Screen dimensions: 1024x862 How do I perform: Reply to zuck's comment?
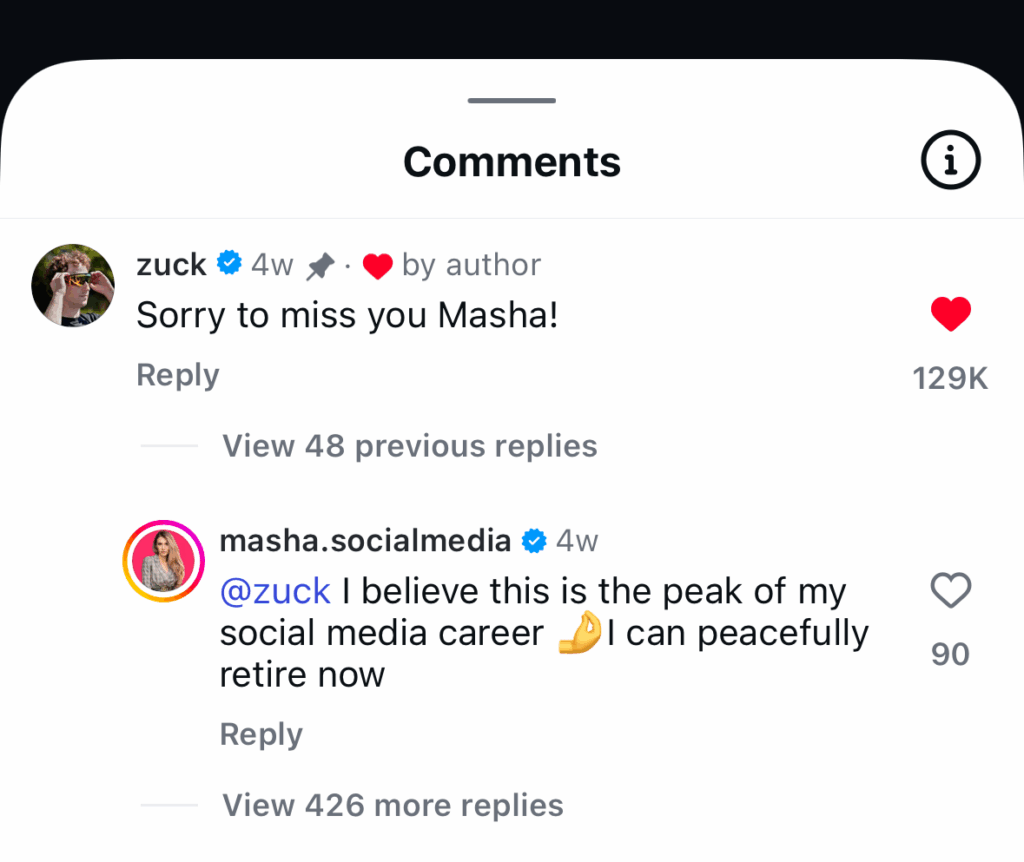(x=177, y=375)
